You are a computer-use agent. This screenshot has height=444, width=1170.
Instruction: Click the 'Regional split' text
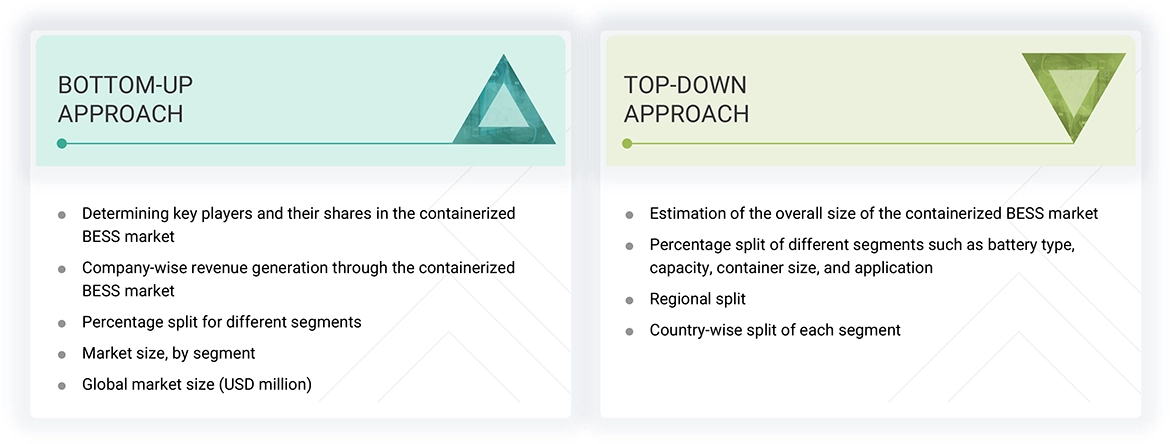point(697,299)
